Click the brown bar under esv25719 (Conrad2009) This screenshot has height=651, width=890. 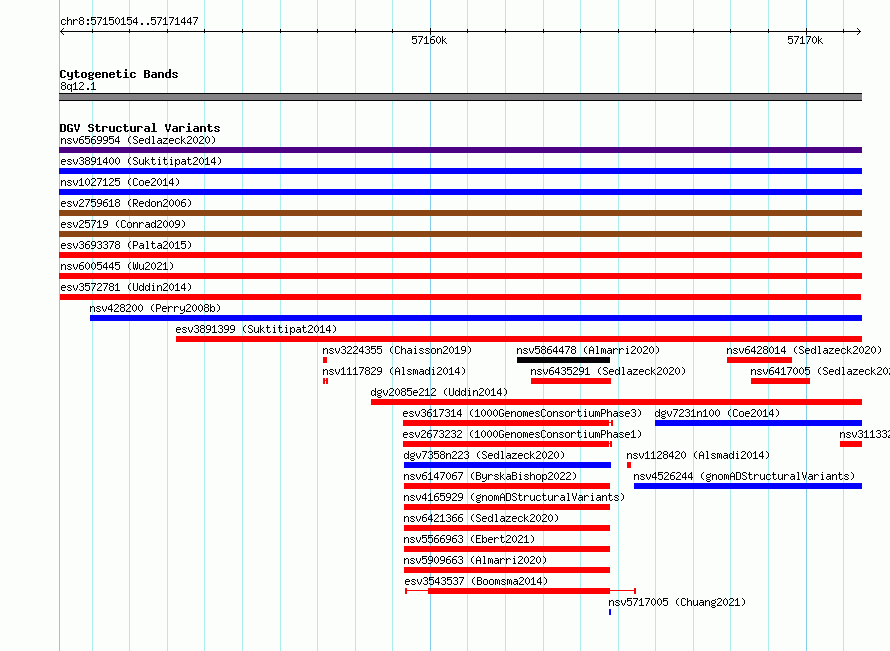point(460,234)
